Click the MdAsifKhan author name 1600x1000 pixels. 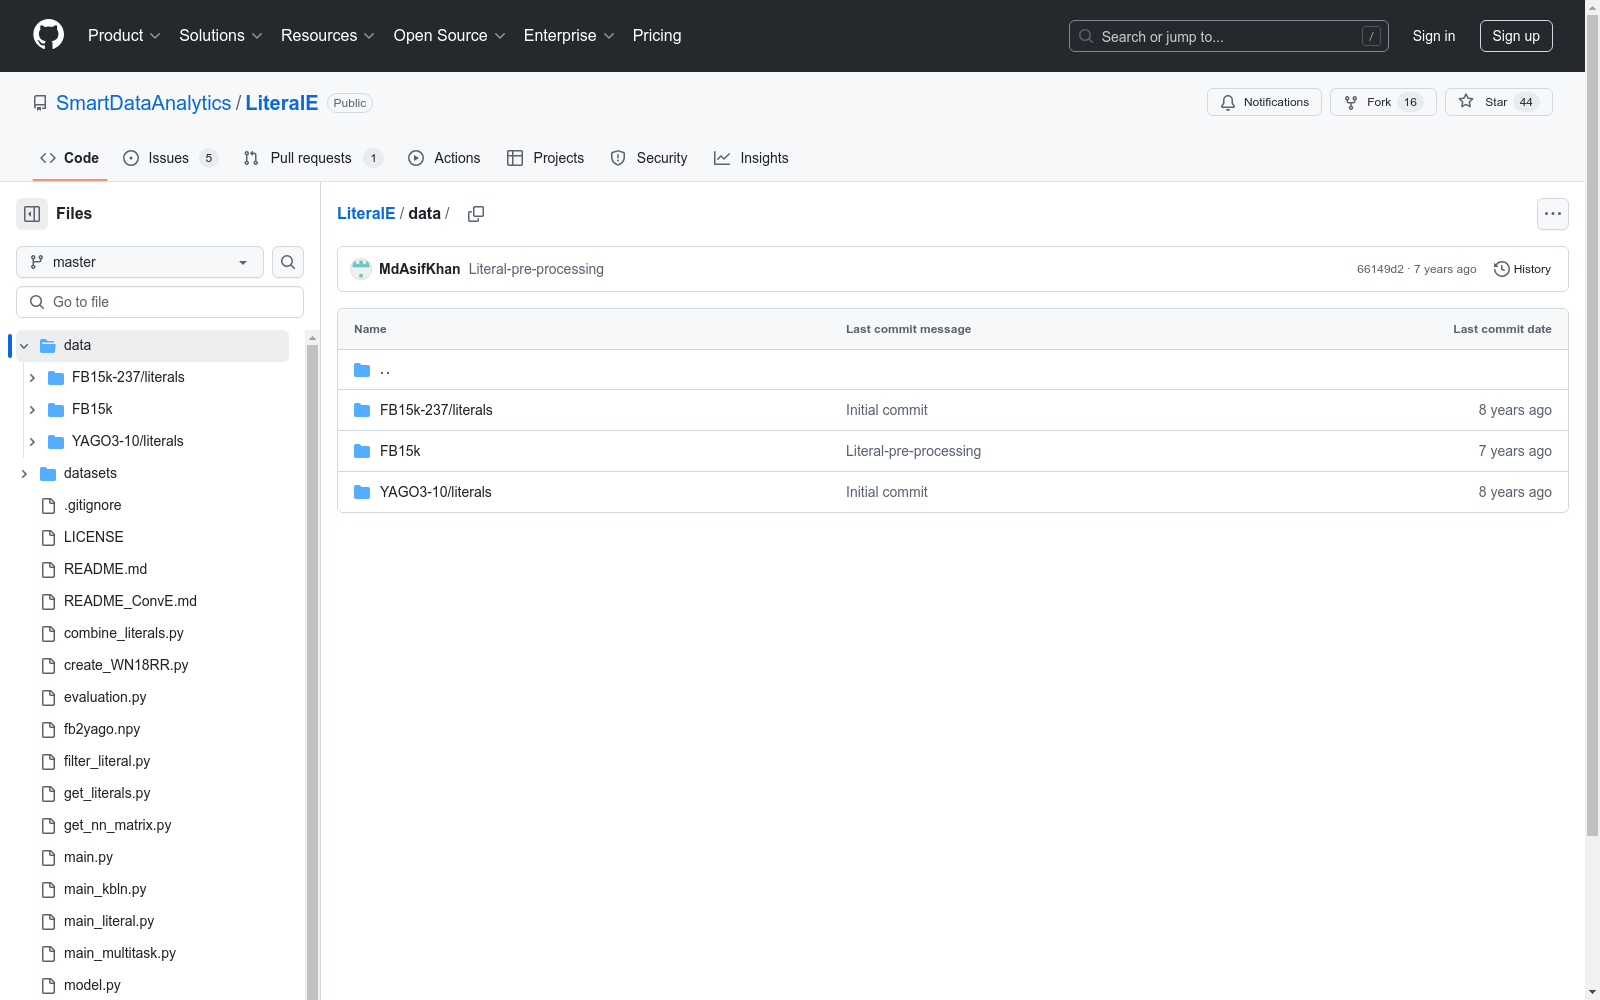pyautogui.click(x=419, y=269)
